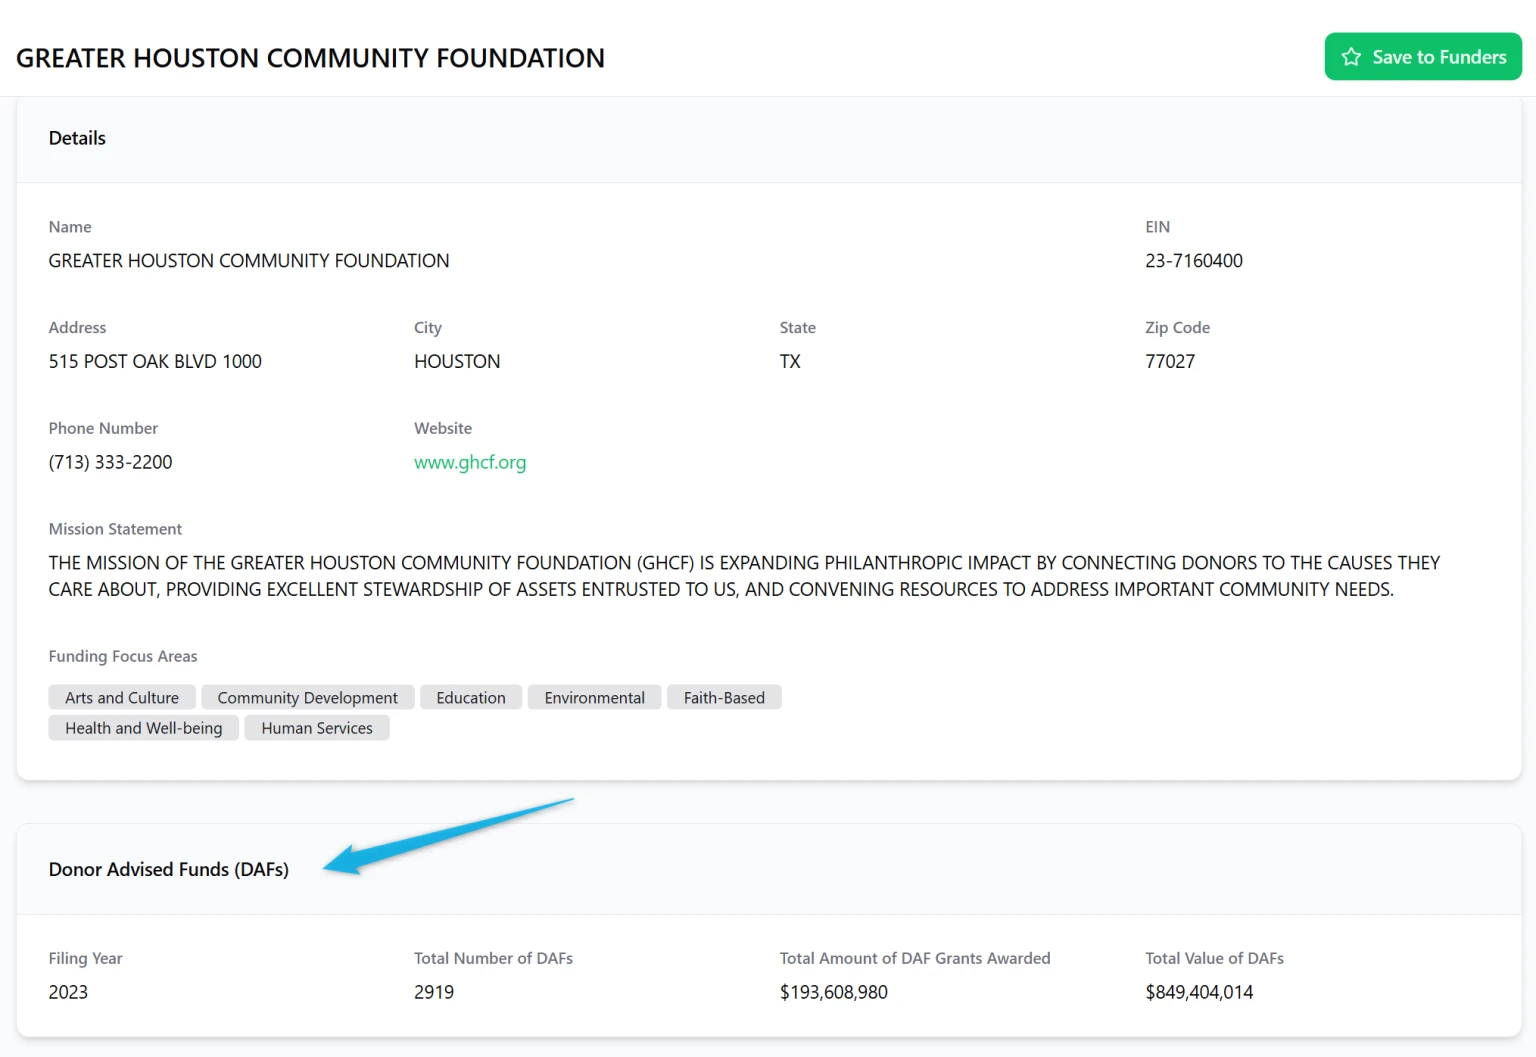
Task: Click the zip code value 77027
Action: click(x=1169, y=361)
